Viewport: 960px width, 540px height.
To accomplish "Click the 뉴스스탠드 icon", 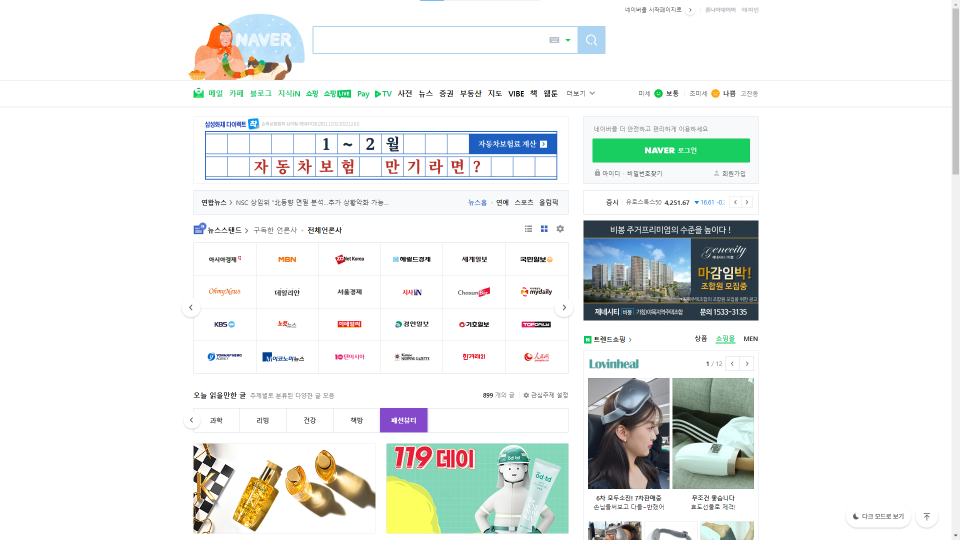I will (200, 229).
